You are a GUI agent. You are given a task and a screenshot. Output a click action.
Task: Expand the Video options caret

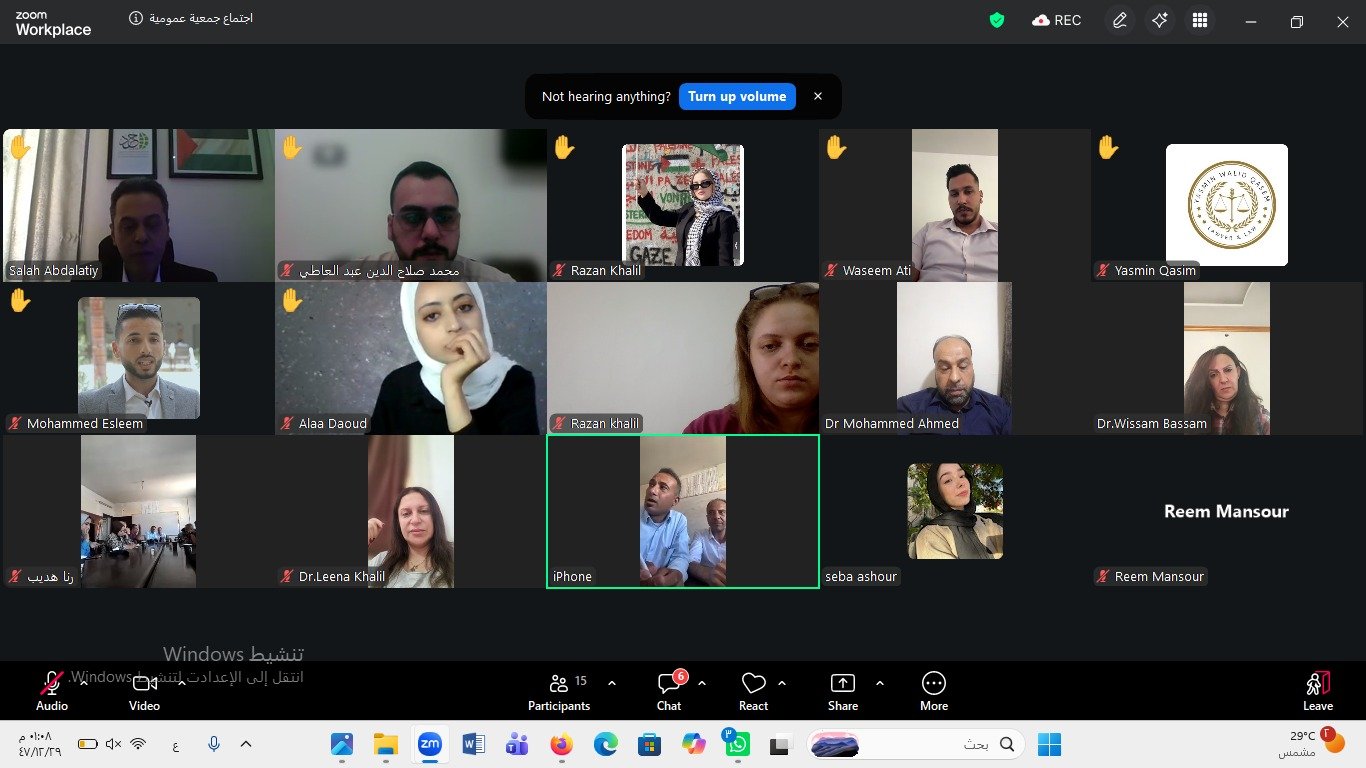[180, 682]
